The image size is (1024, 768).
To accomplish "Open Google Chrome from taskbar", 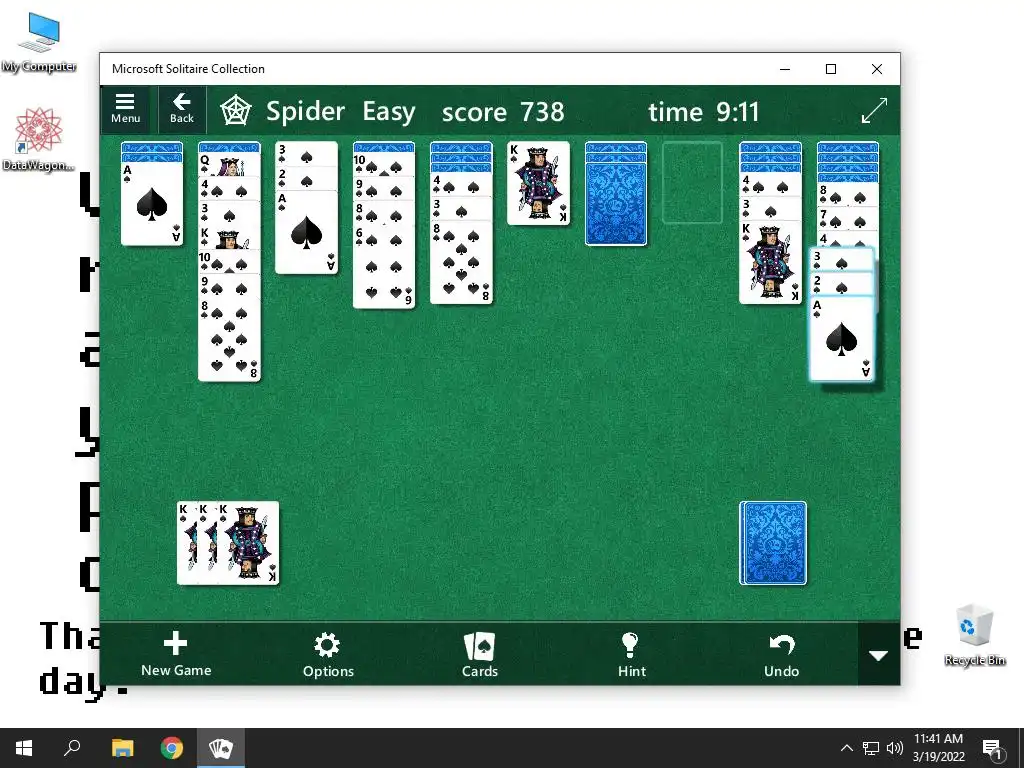I will (x=172, y=748).
